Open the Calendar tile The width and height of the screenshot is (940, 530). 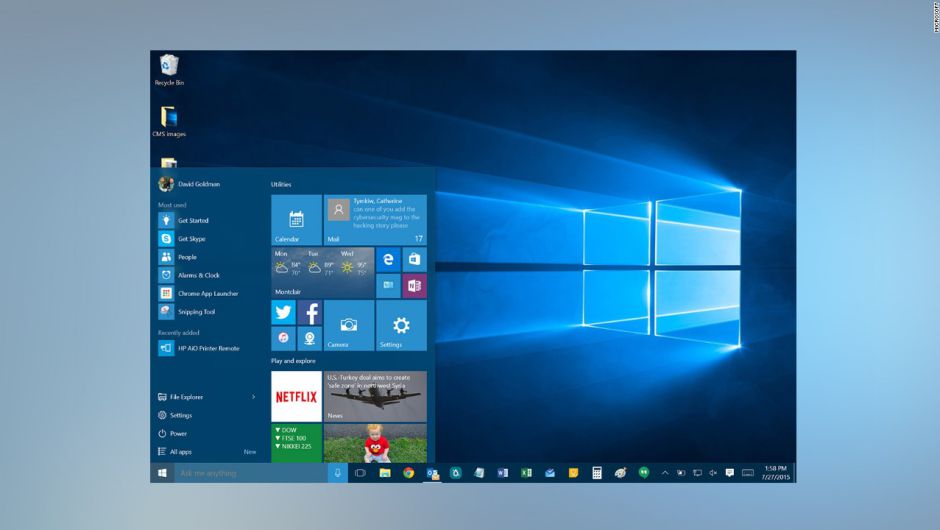click(296, 219)
